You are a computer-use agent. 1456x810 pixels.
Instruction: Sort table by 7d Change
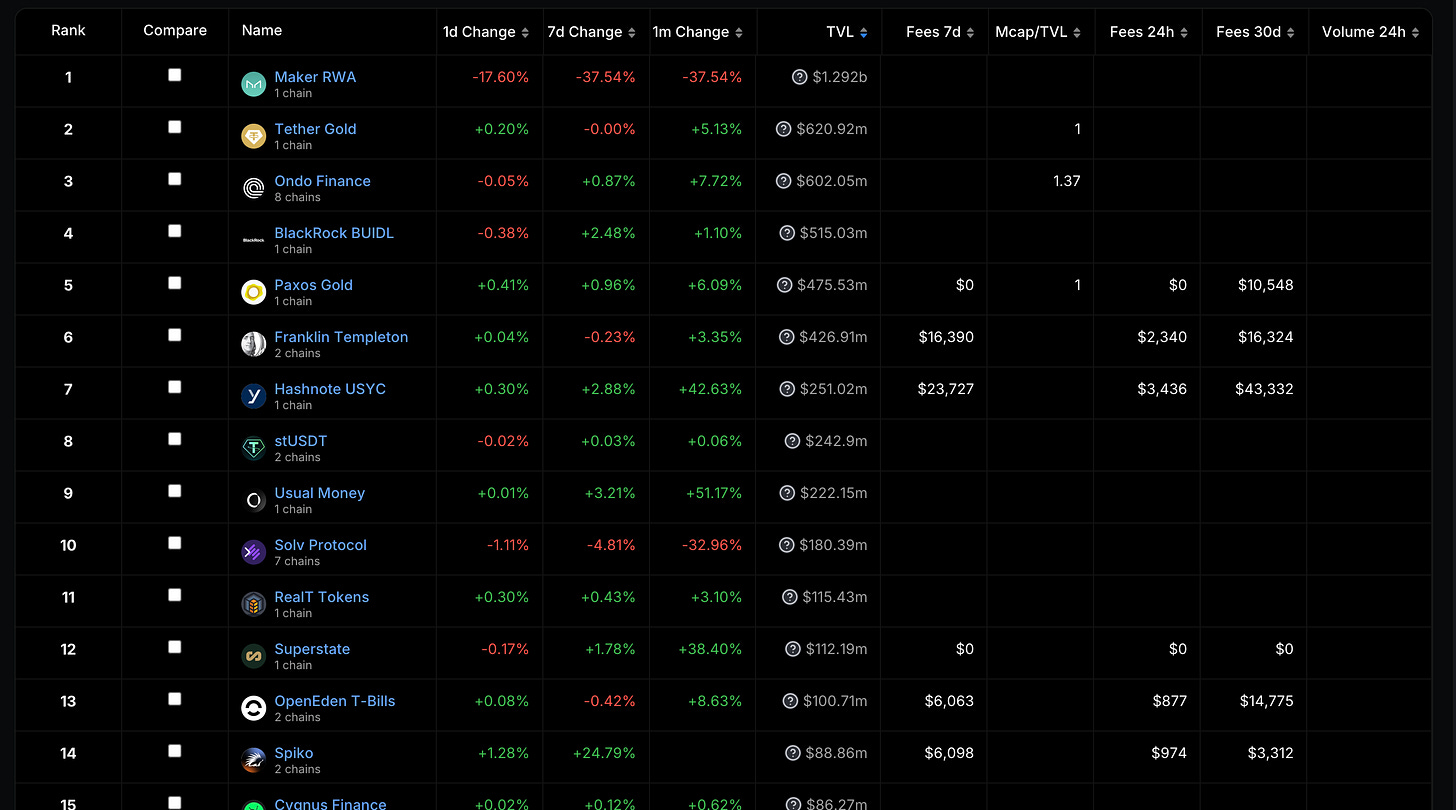592,32
